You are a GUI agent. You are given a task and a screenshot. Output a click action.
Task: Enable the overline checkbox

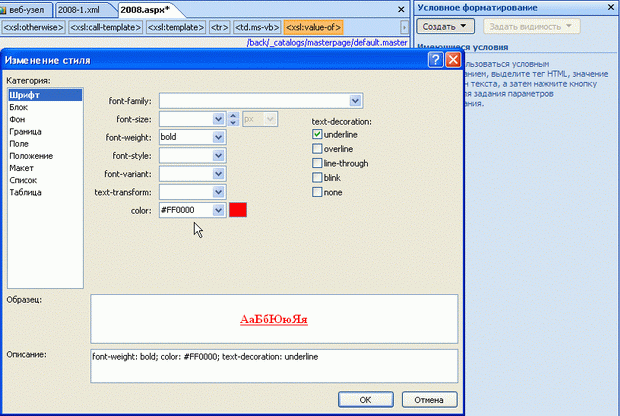318,148
